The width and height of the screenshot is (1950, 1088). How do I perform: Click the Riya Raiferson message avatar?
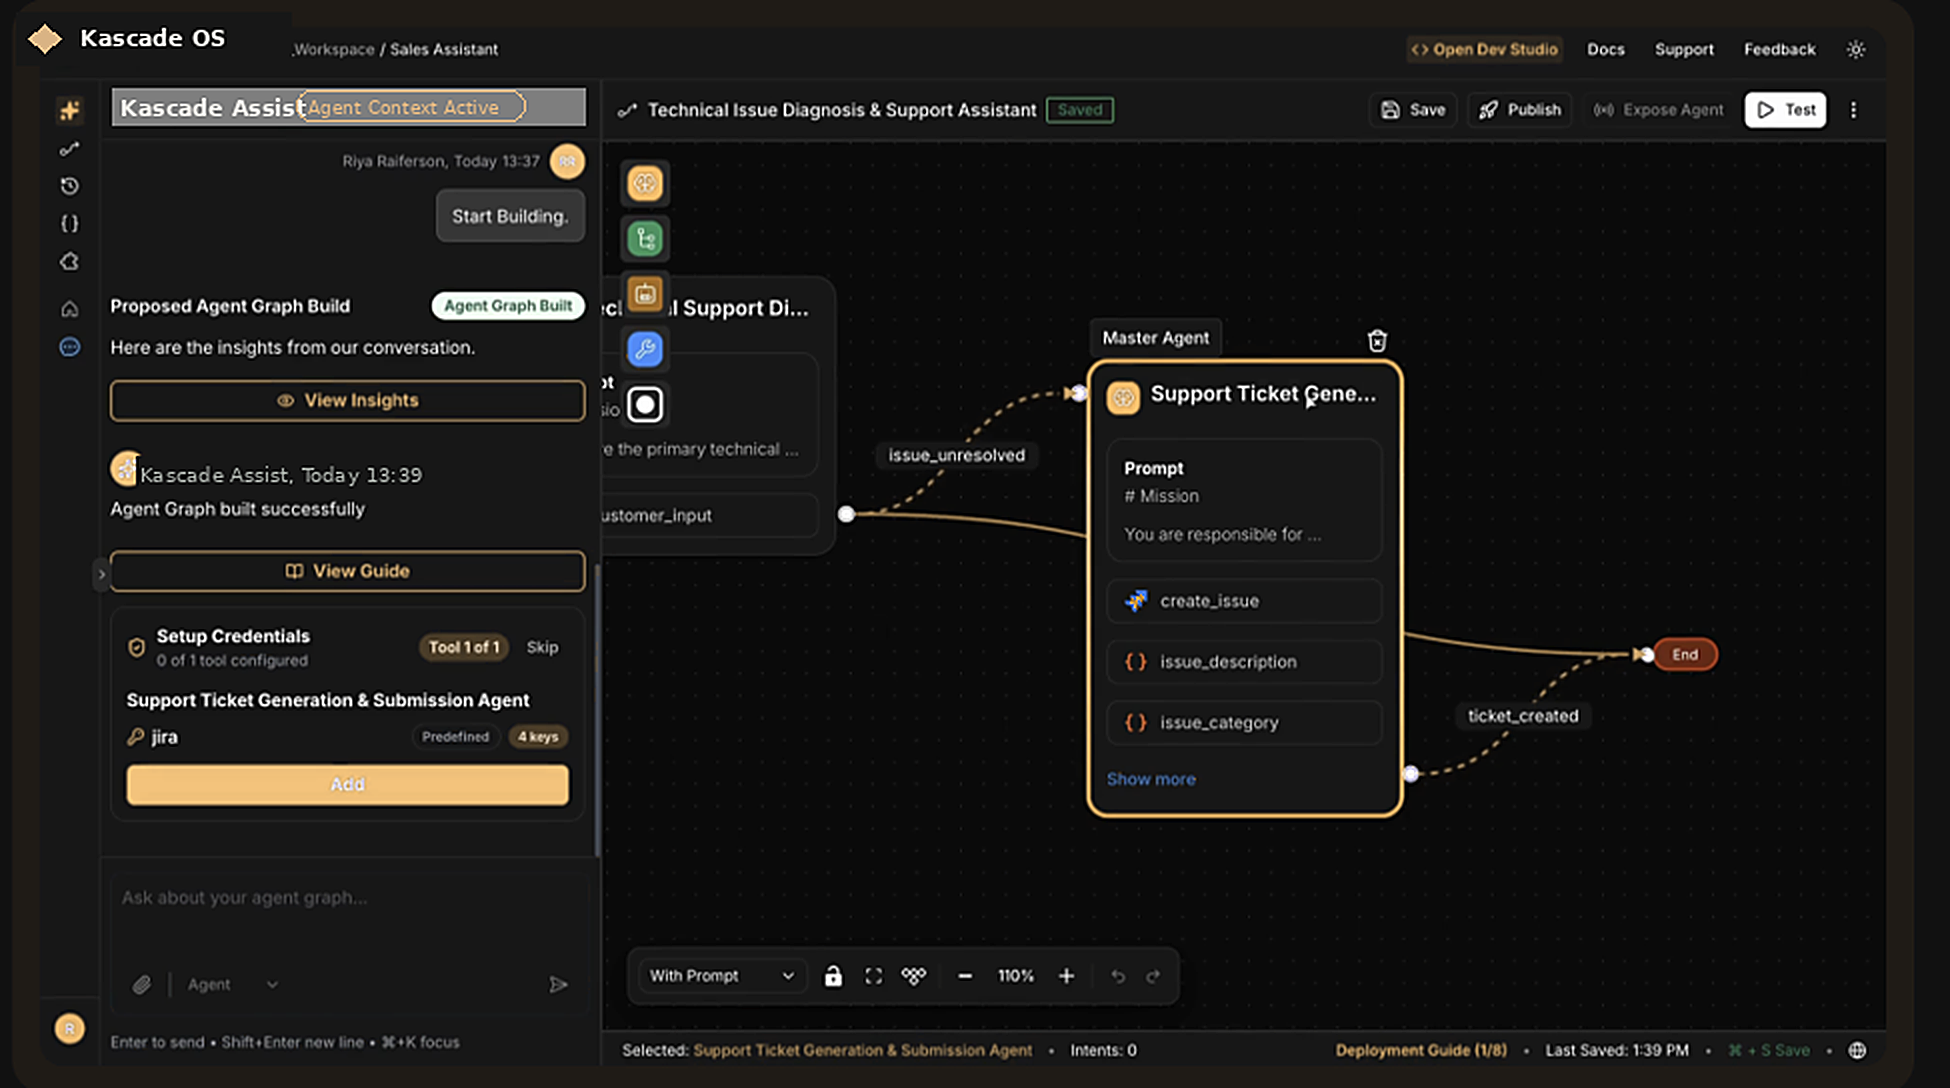[x=567, y=161]
